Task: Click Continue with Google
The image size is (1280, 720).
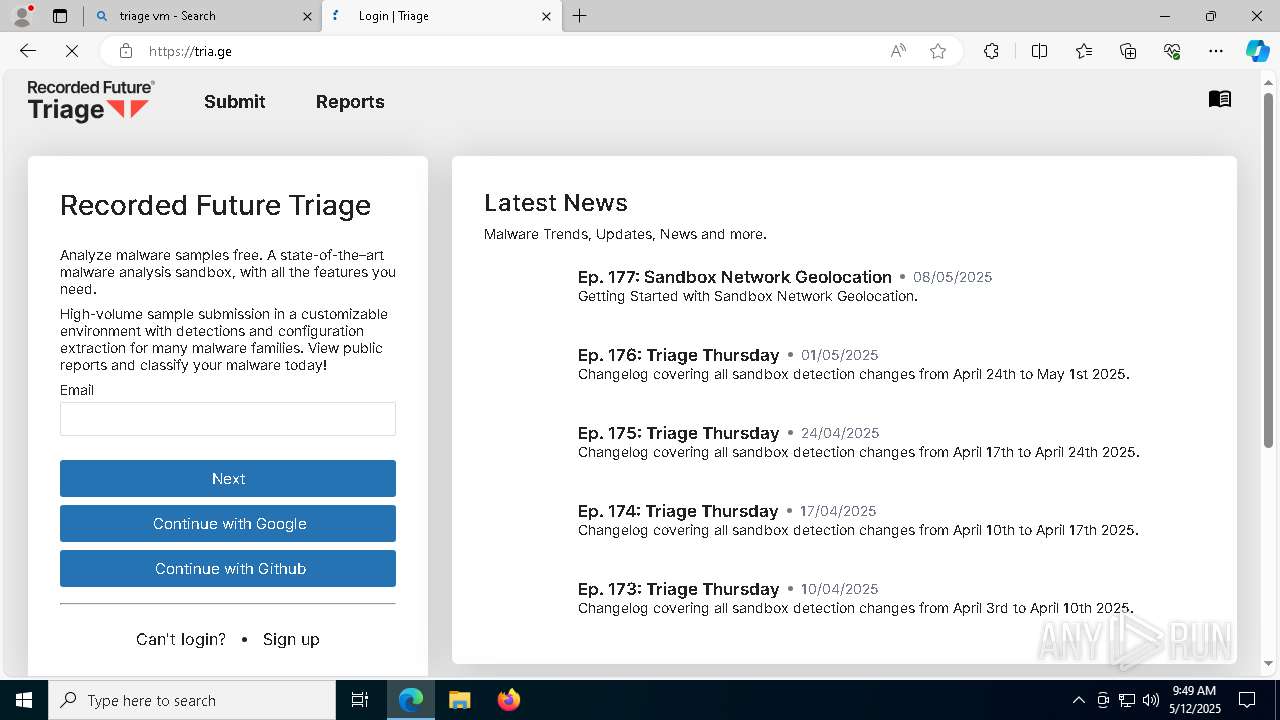Action: (228, 523)
